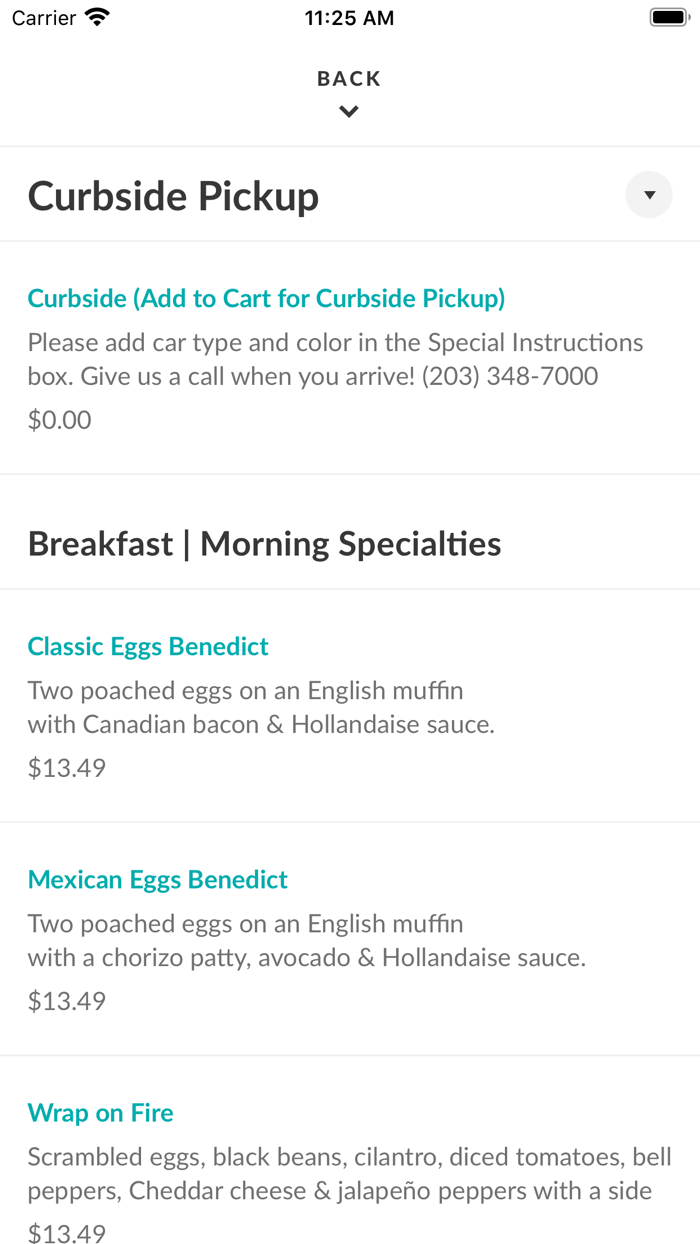Tap the Curbside Pickup heading

[x=173, y=196]
